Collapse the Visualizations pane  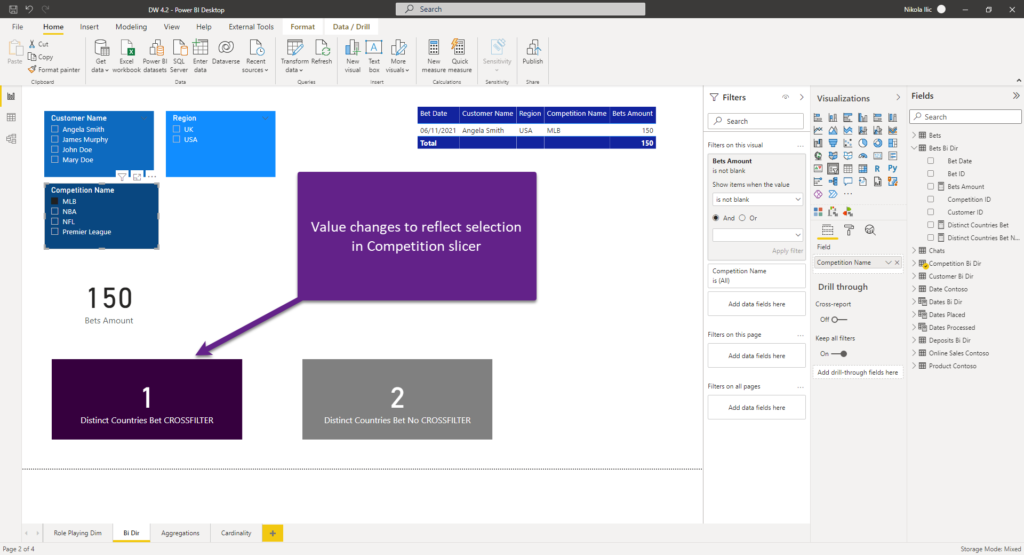coord(898,97)
